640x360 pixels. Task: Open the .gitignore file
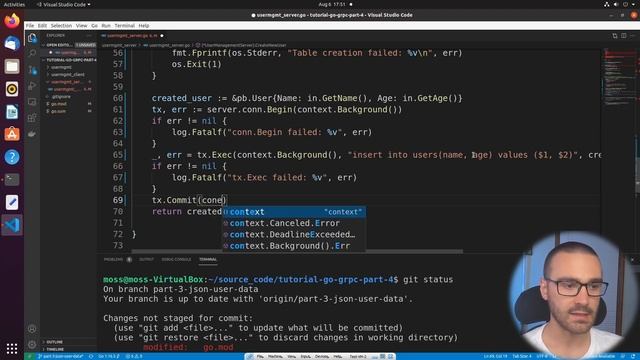61,97
